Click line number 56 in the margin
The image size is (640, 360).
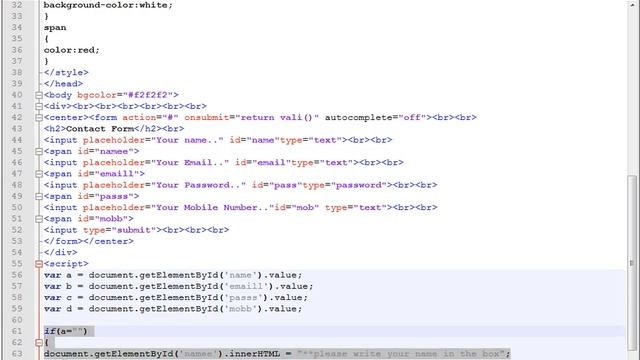coord(17,275)
